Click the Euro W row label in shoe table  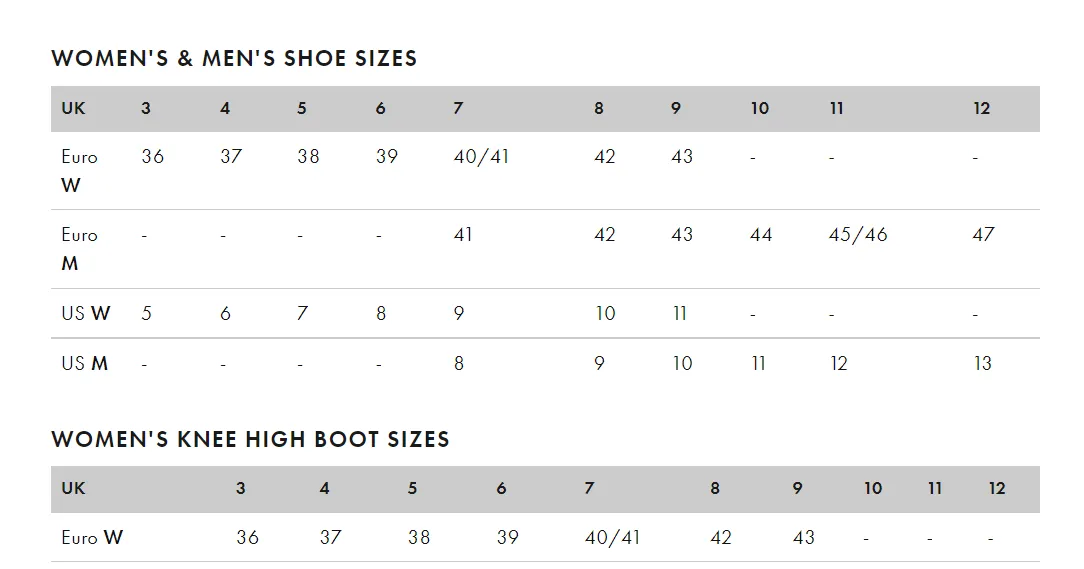(80, 171)
